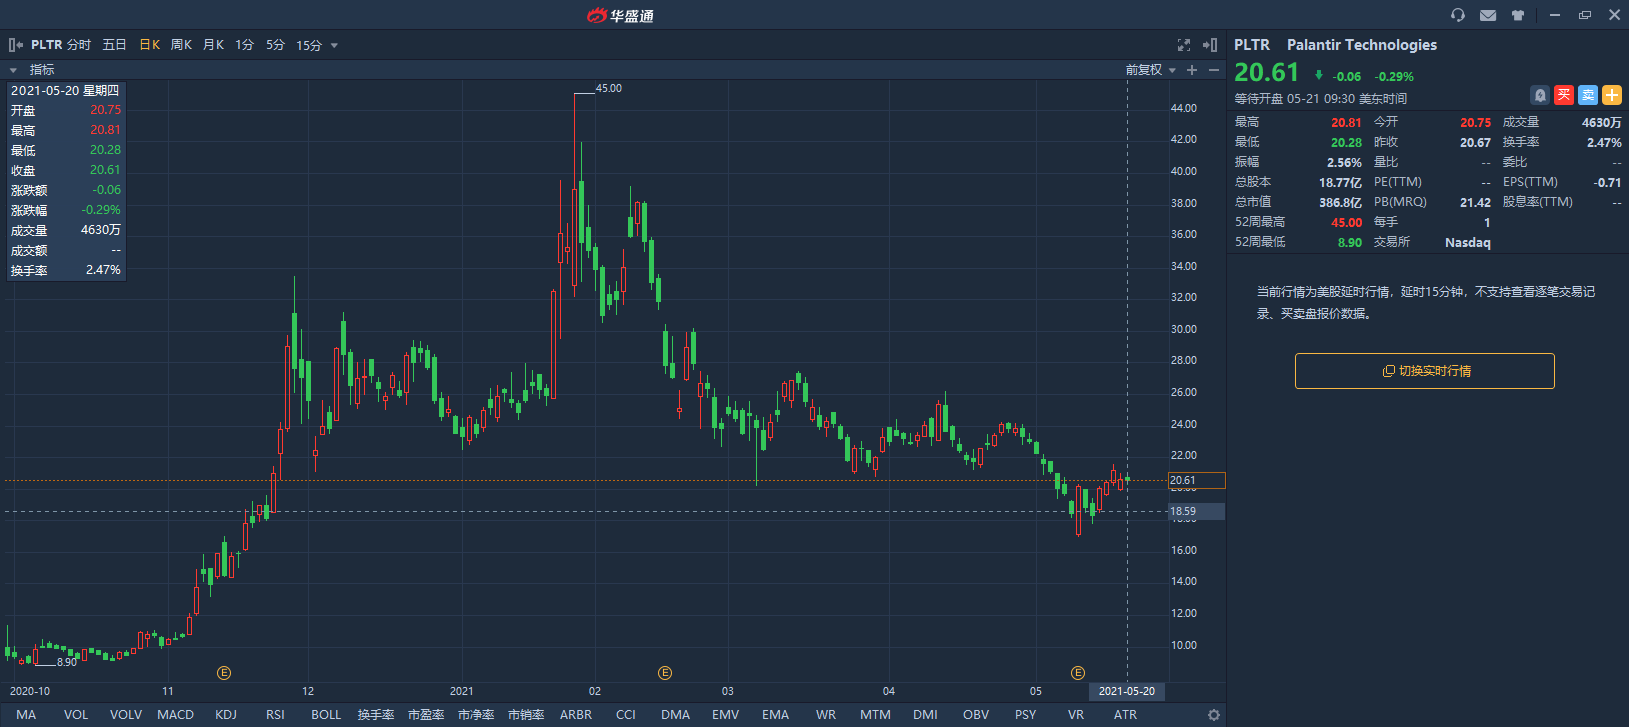The height and width of the screenshot is (727, 1629).
Task: Open customer service headset icon
Action: tap(1458, 15)
